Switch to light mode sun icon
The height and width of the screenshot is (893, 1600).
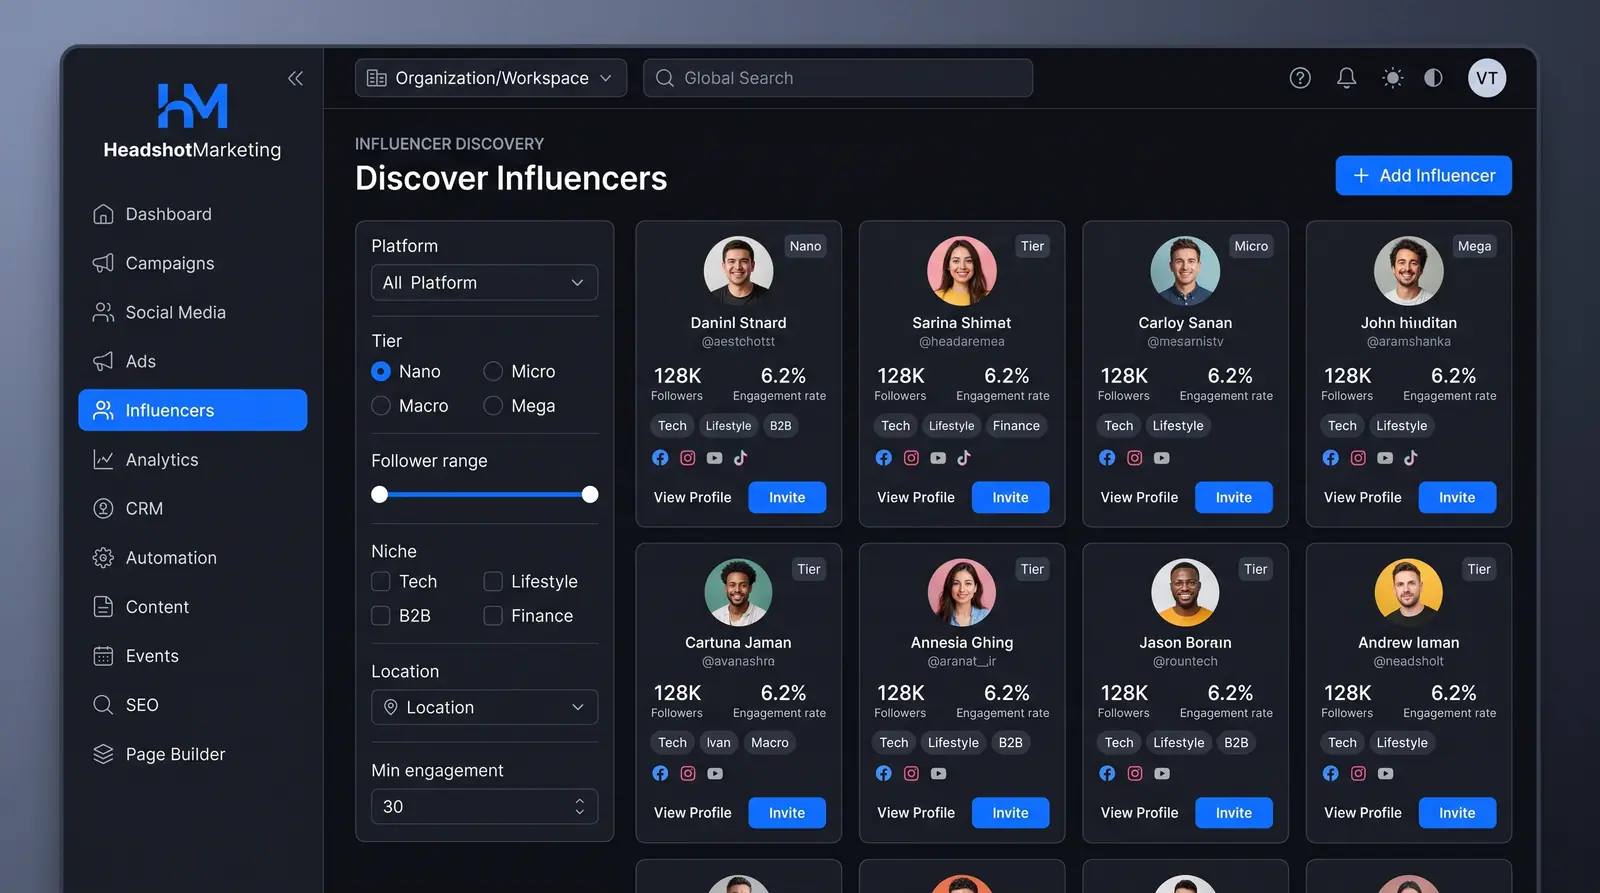click(1392, 78)
